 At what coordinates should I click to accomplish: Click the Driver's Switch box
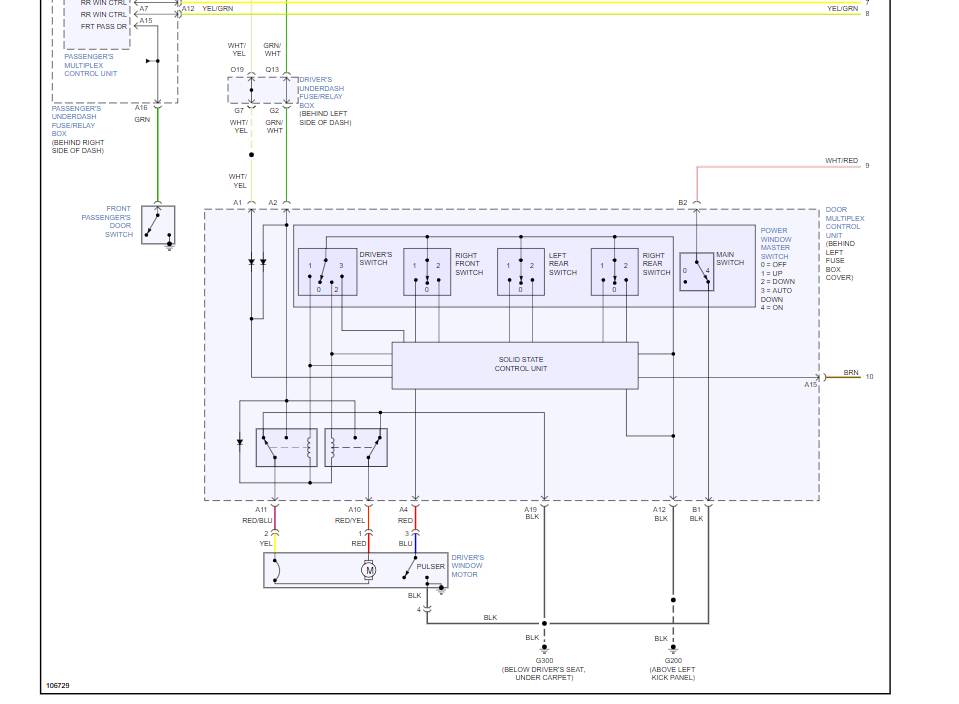click(x=327, y=272)
